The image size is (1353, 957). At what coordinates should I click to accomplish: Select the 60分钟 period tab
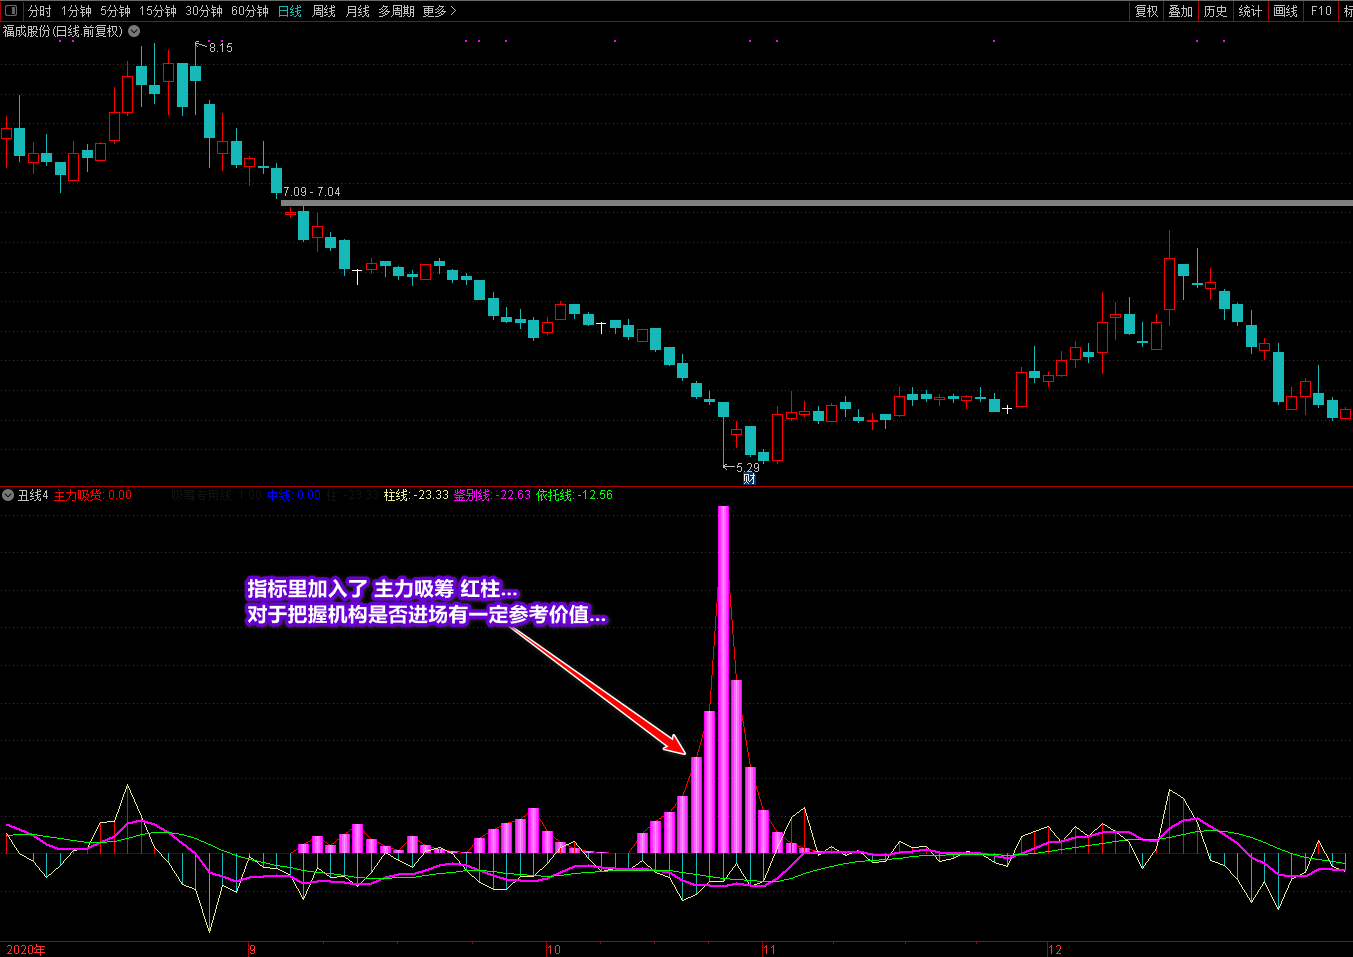click(x=249, y=11)
